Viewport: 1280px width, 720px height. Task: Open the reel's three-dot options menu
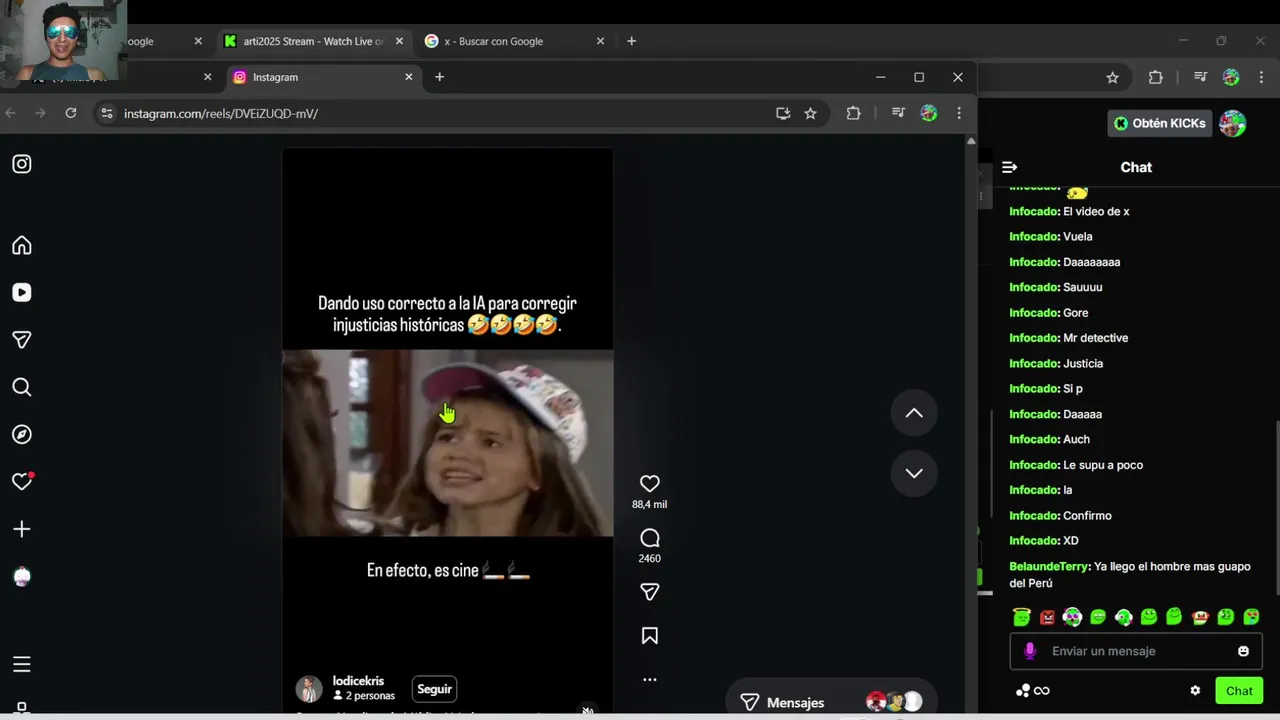(x=650, y=680)
